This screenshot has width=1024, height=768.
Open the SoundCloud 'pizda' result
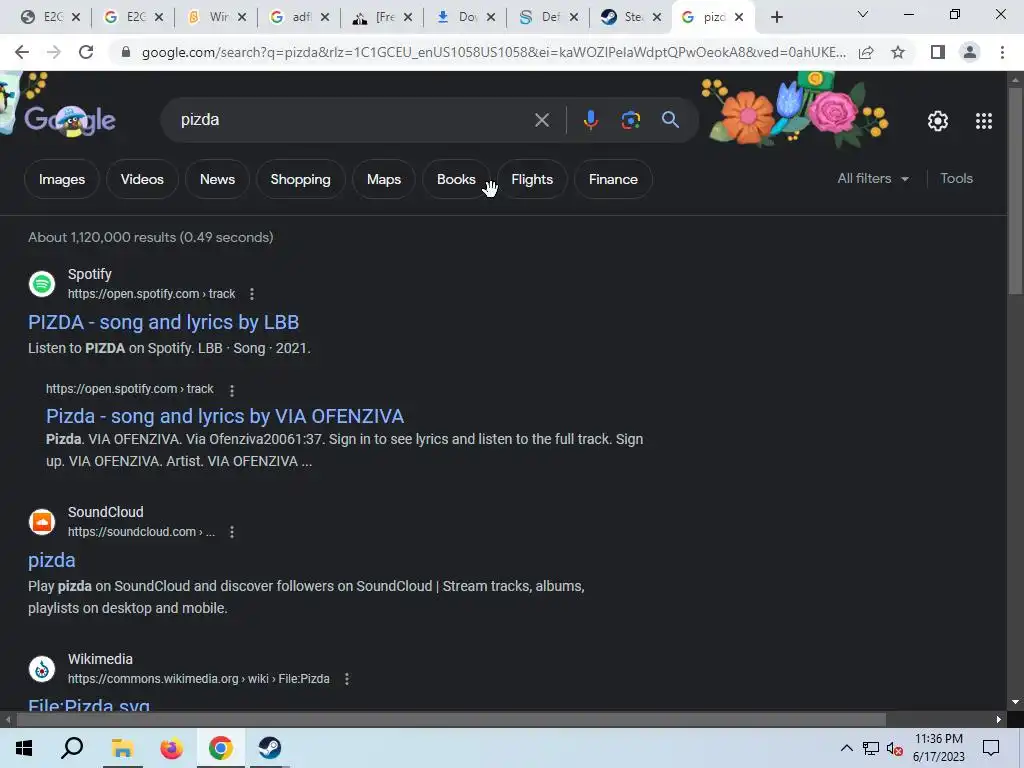coord(52,560)
